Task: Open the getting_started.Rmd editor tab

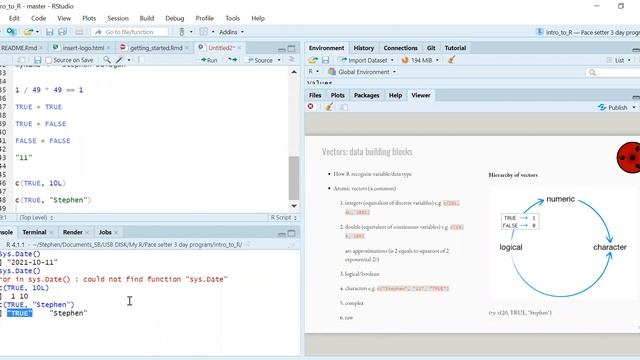Action: click(x=156, y=48)
